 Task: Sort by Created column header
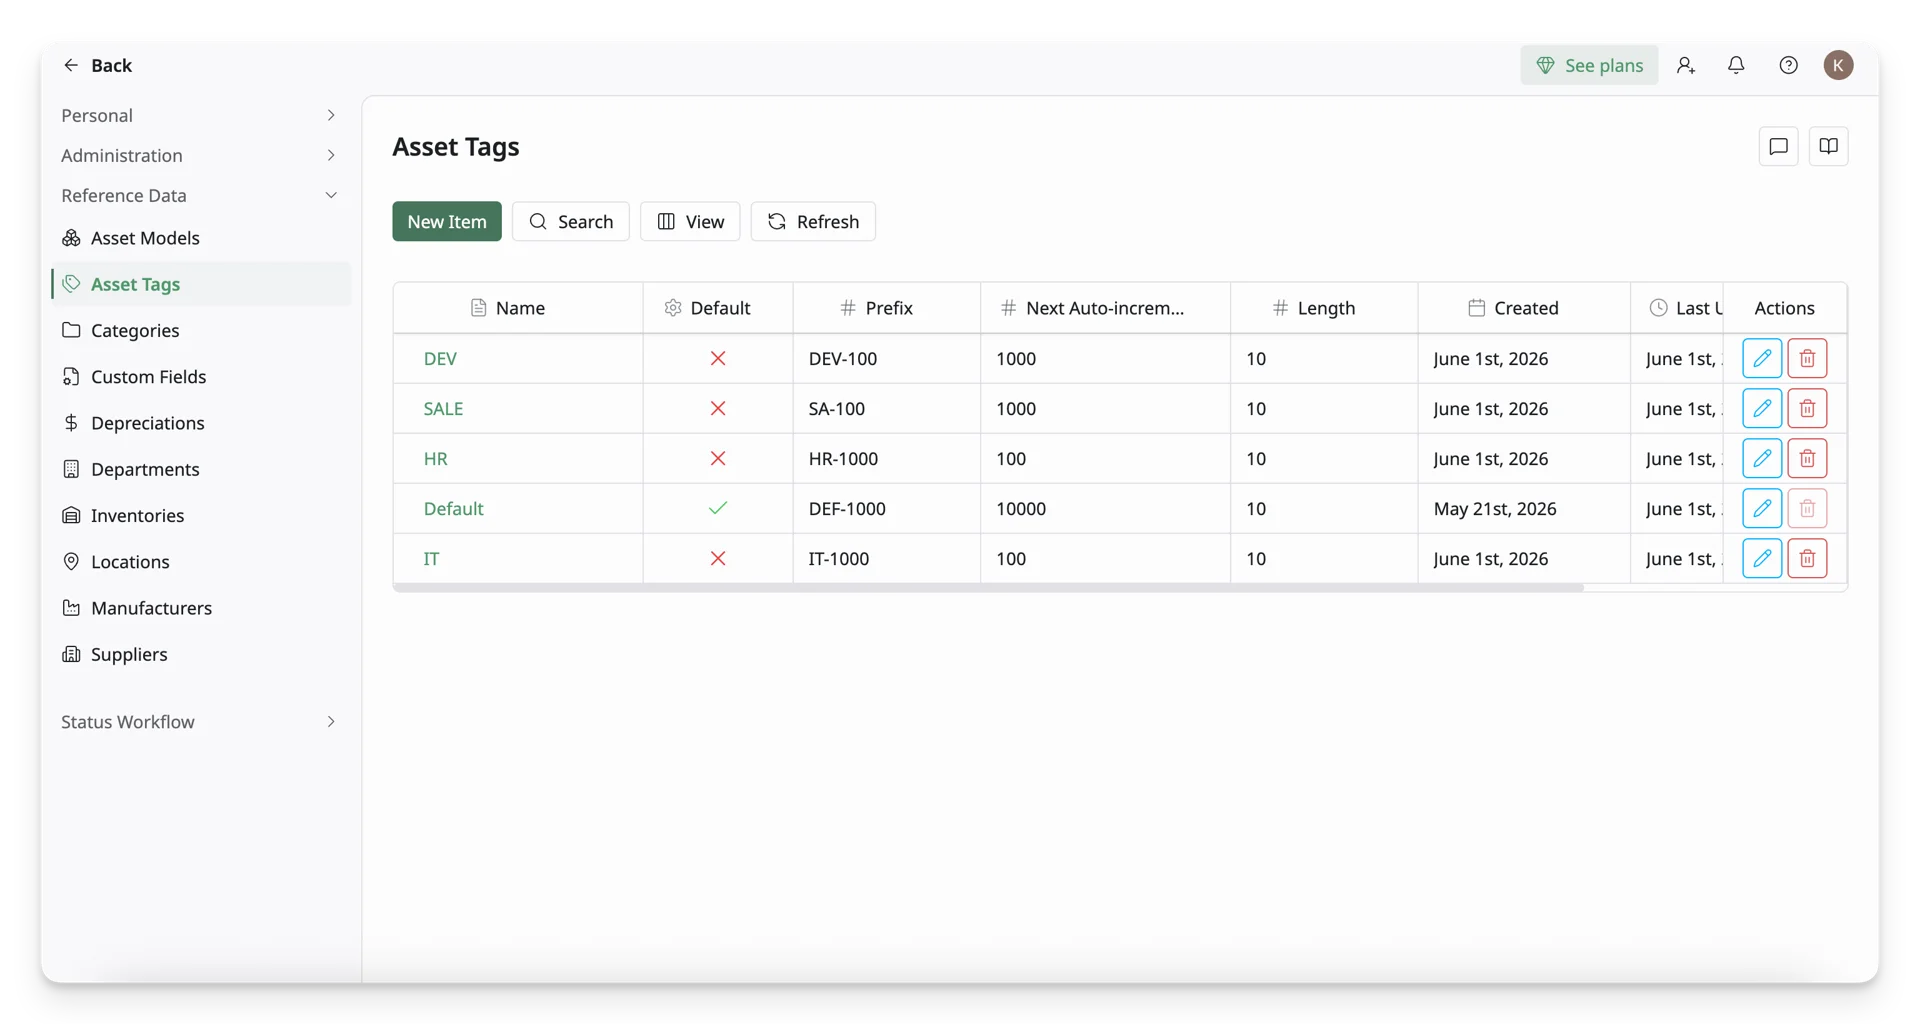tap(1524, 308)
